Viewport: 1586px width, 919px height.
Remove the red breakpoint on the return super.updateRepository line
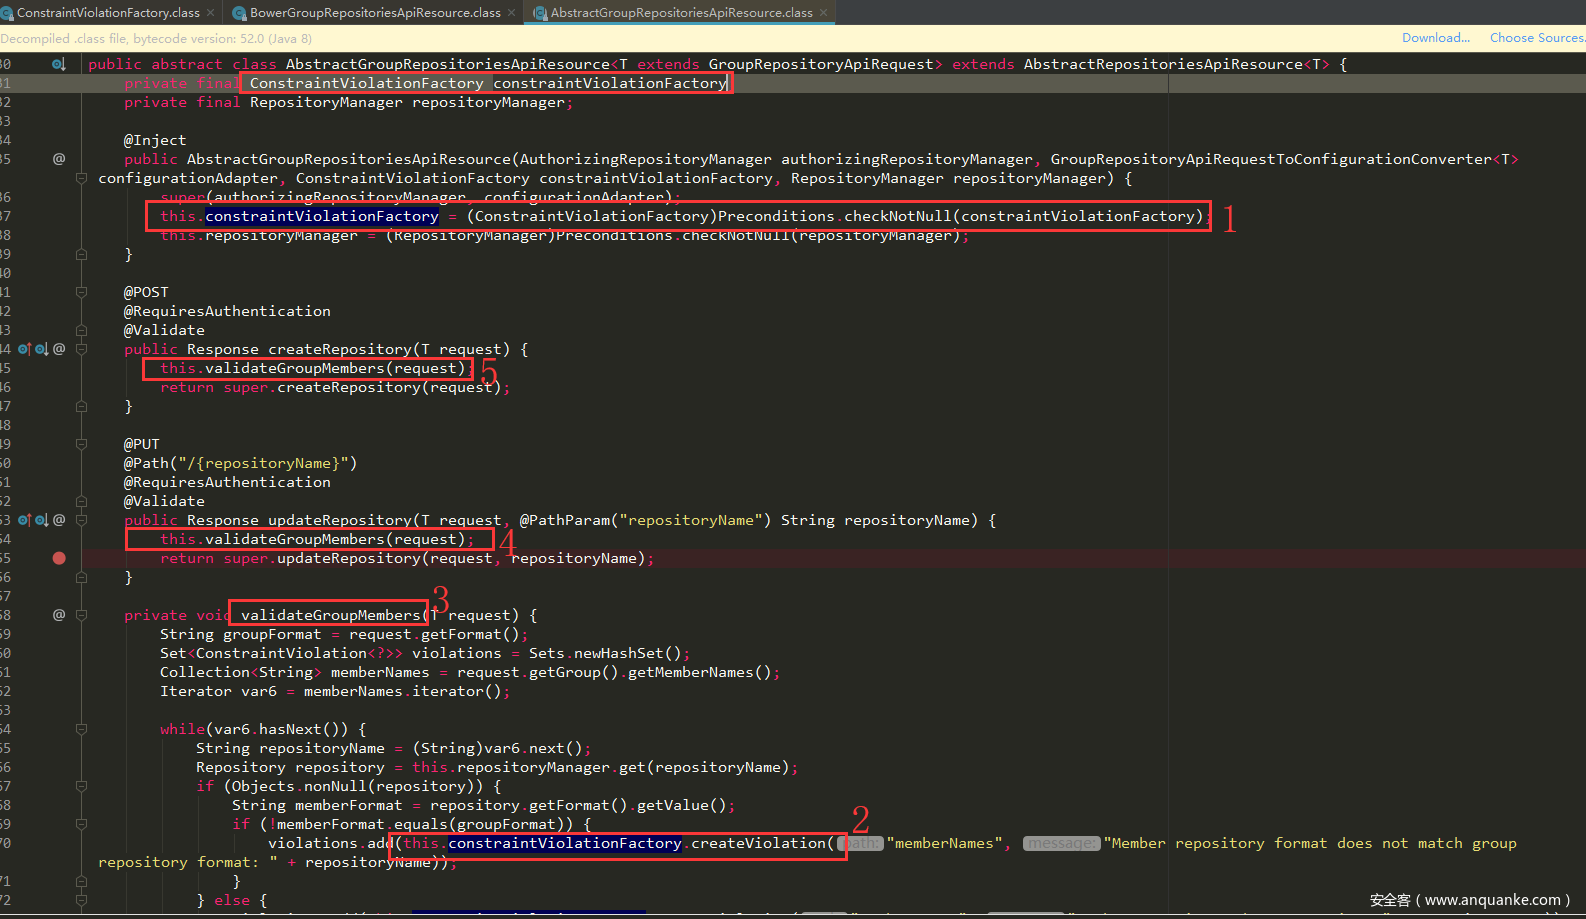tap(59, 558)
